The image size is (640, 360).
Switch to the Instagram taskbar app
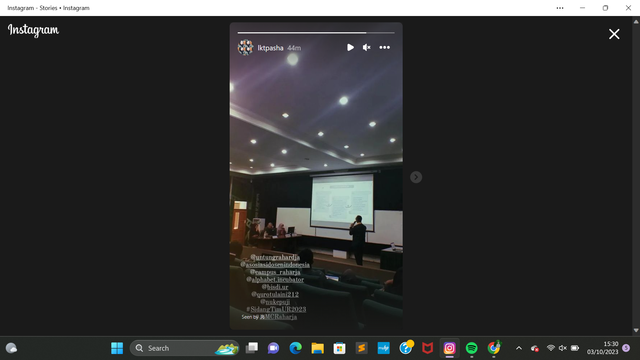pyautogui.click(x=449, y=348)
